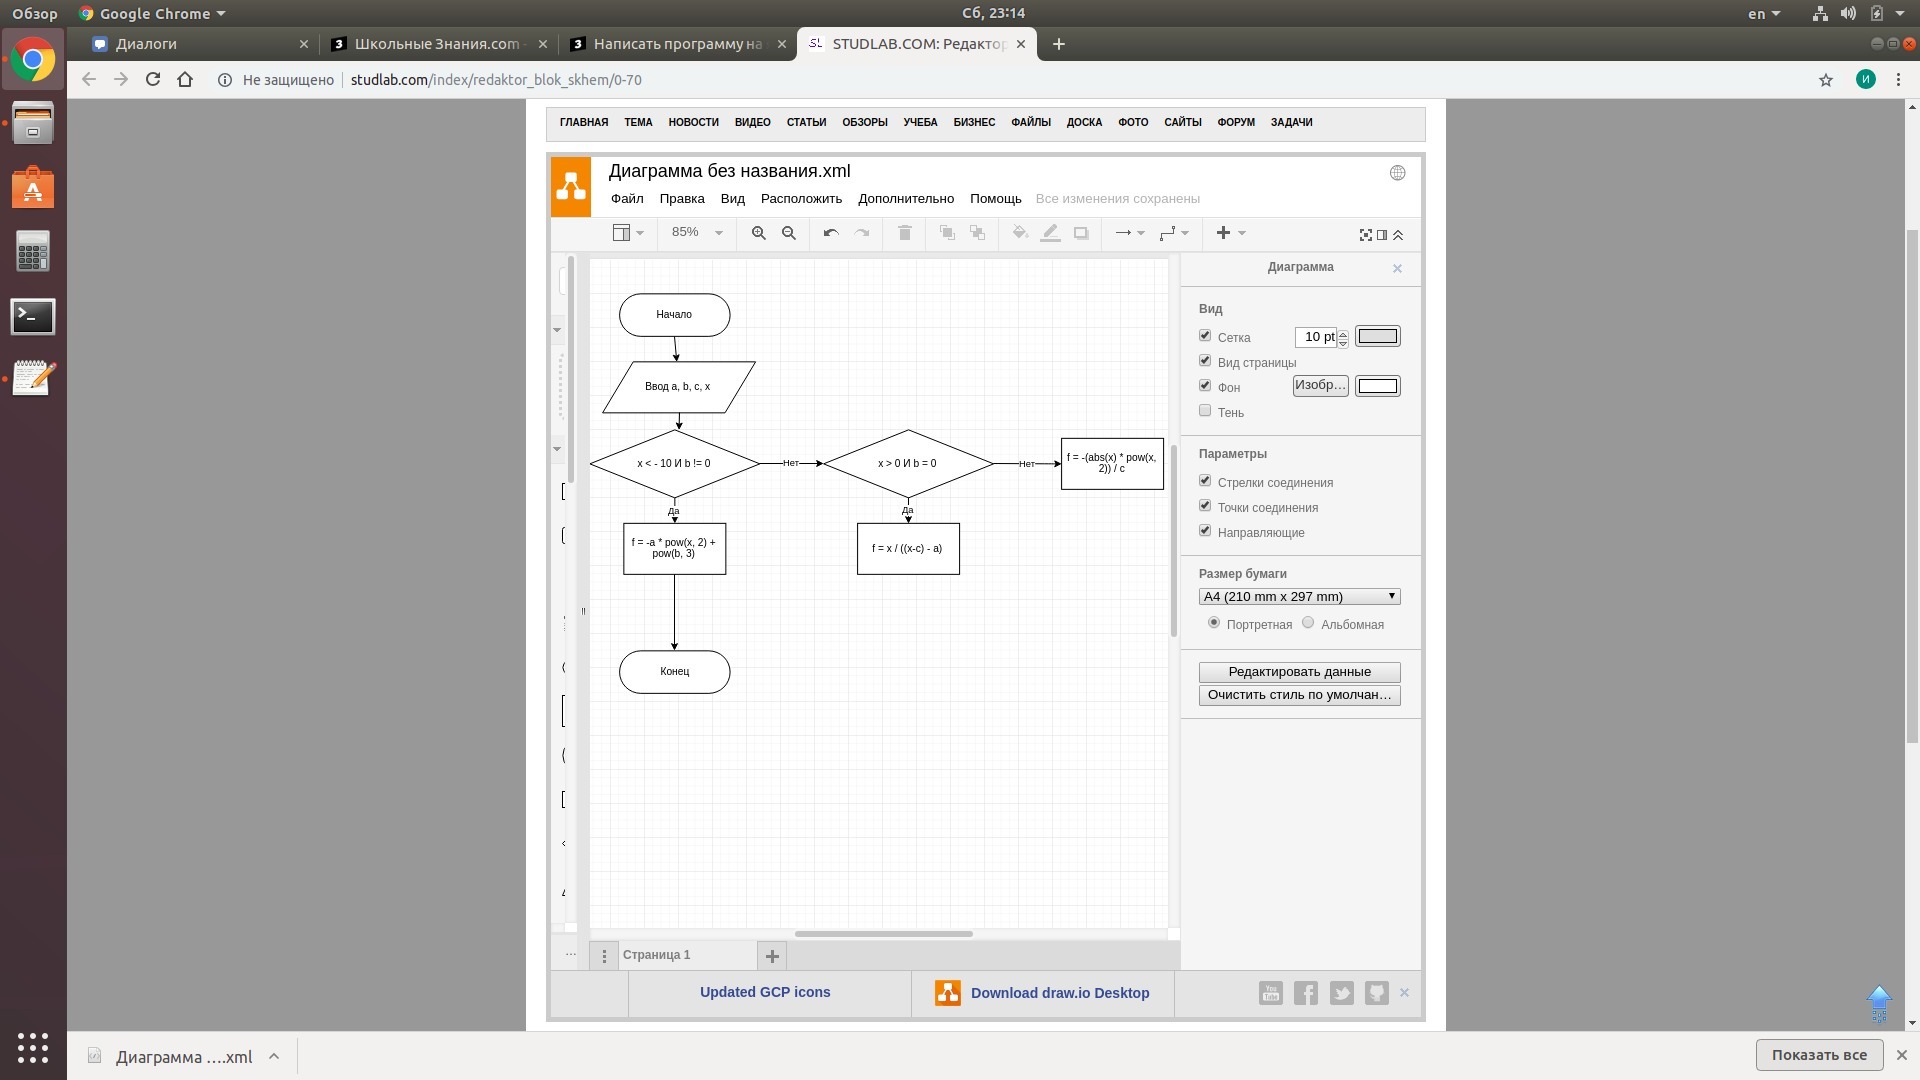Toggle fullscreen in the editor toolbar
The image size is (1920, 1080).
tap(1365, 235)
